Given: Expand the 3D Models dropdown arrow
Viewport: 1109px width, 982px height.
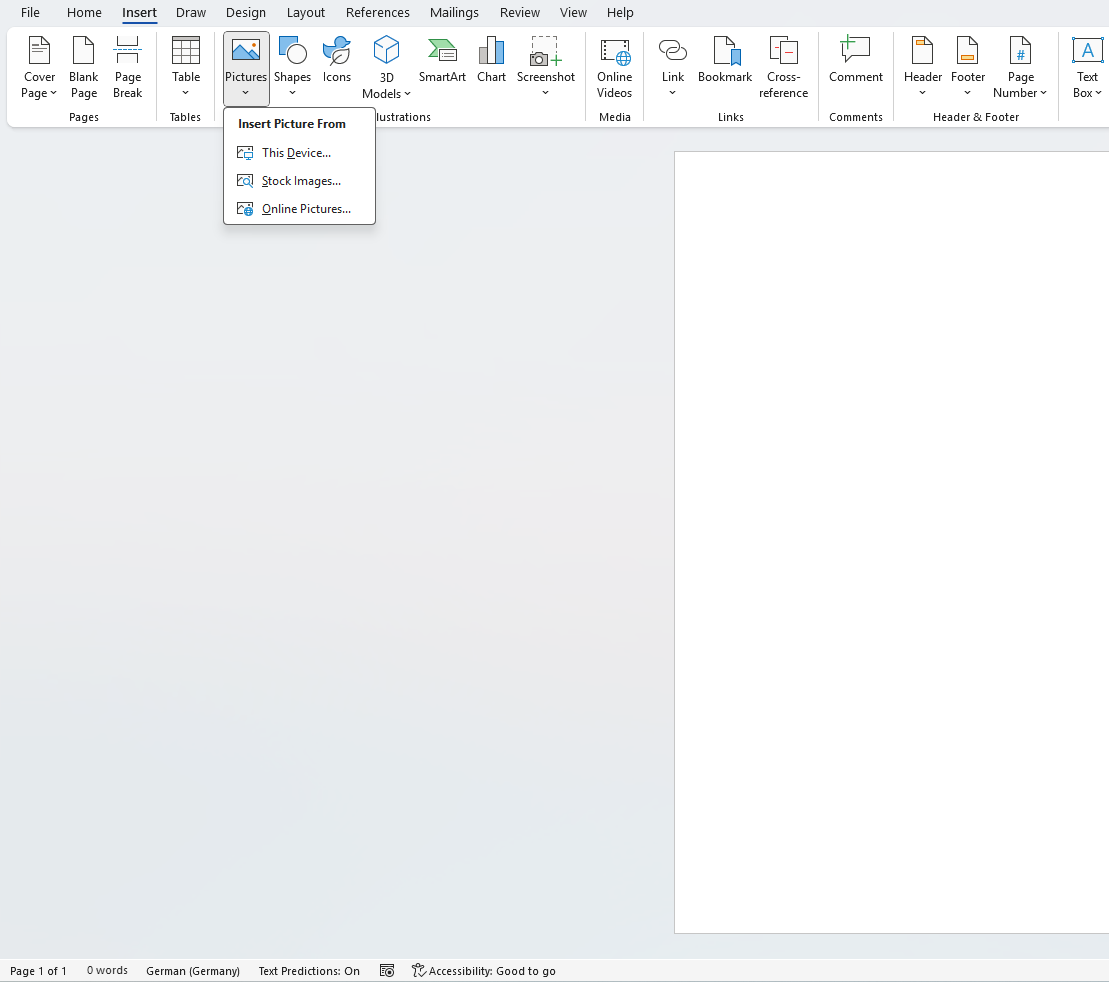Looking at the screenshot, I should tap(407, 94).
